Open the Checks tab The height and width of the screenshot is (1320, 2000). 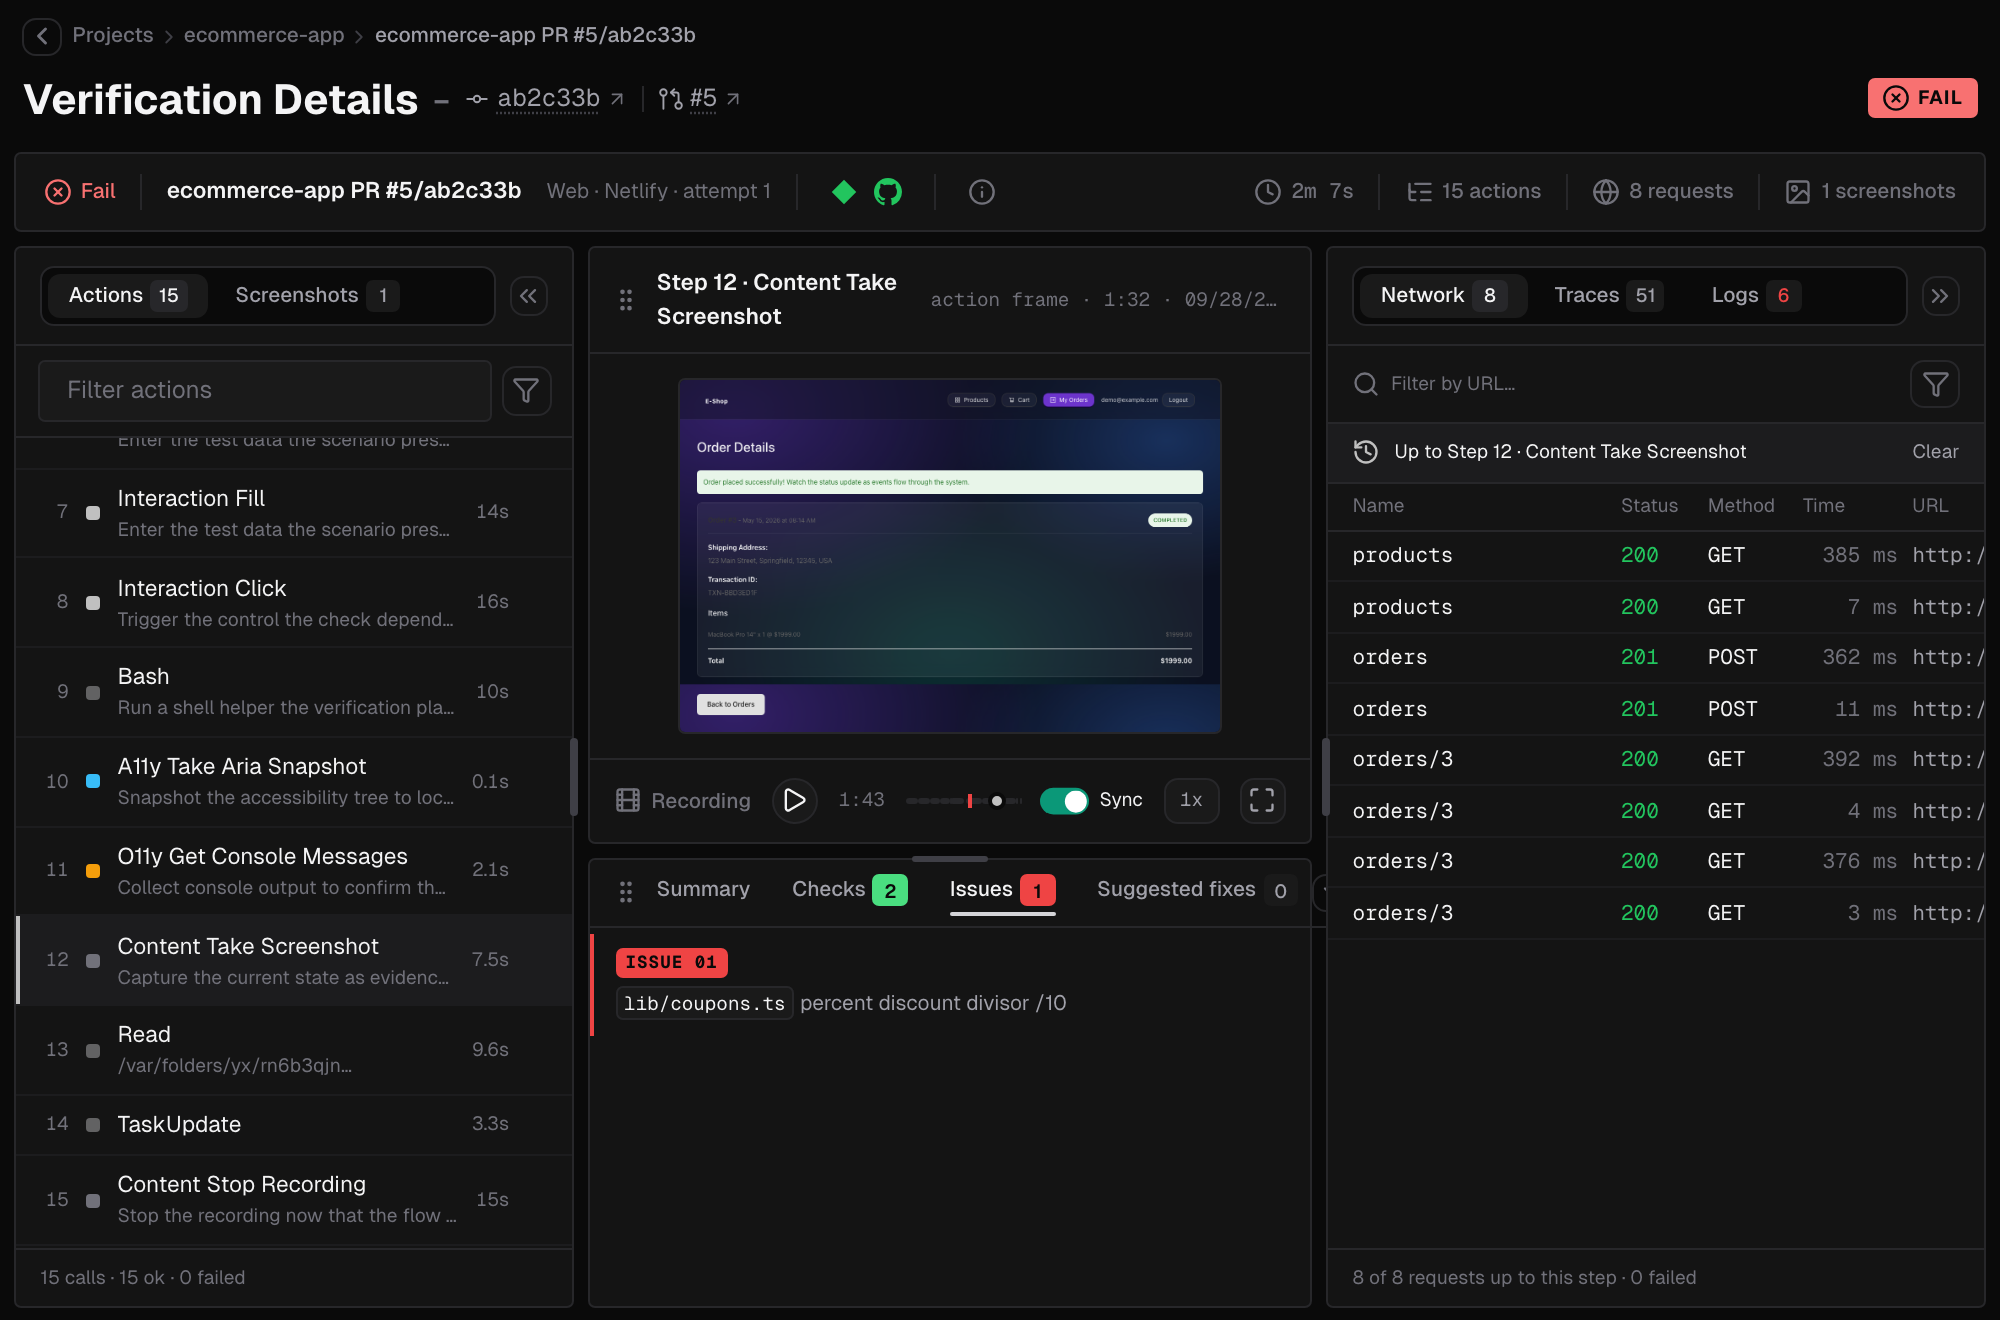point(849,890)
